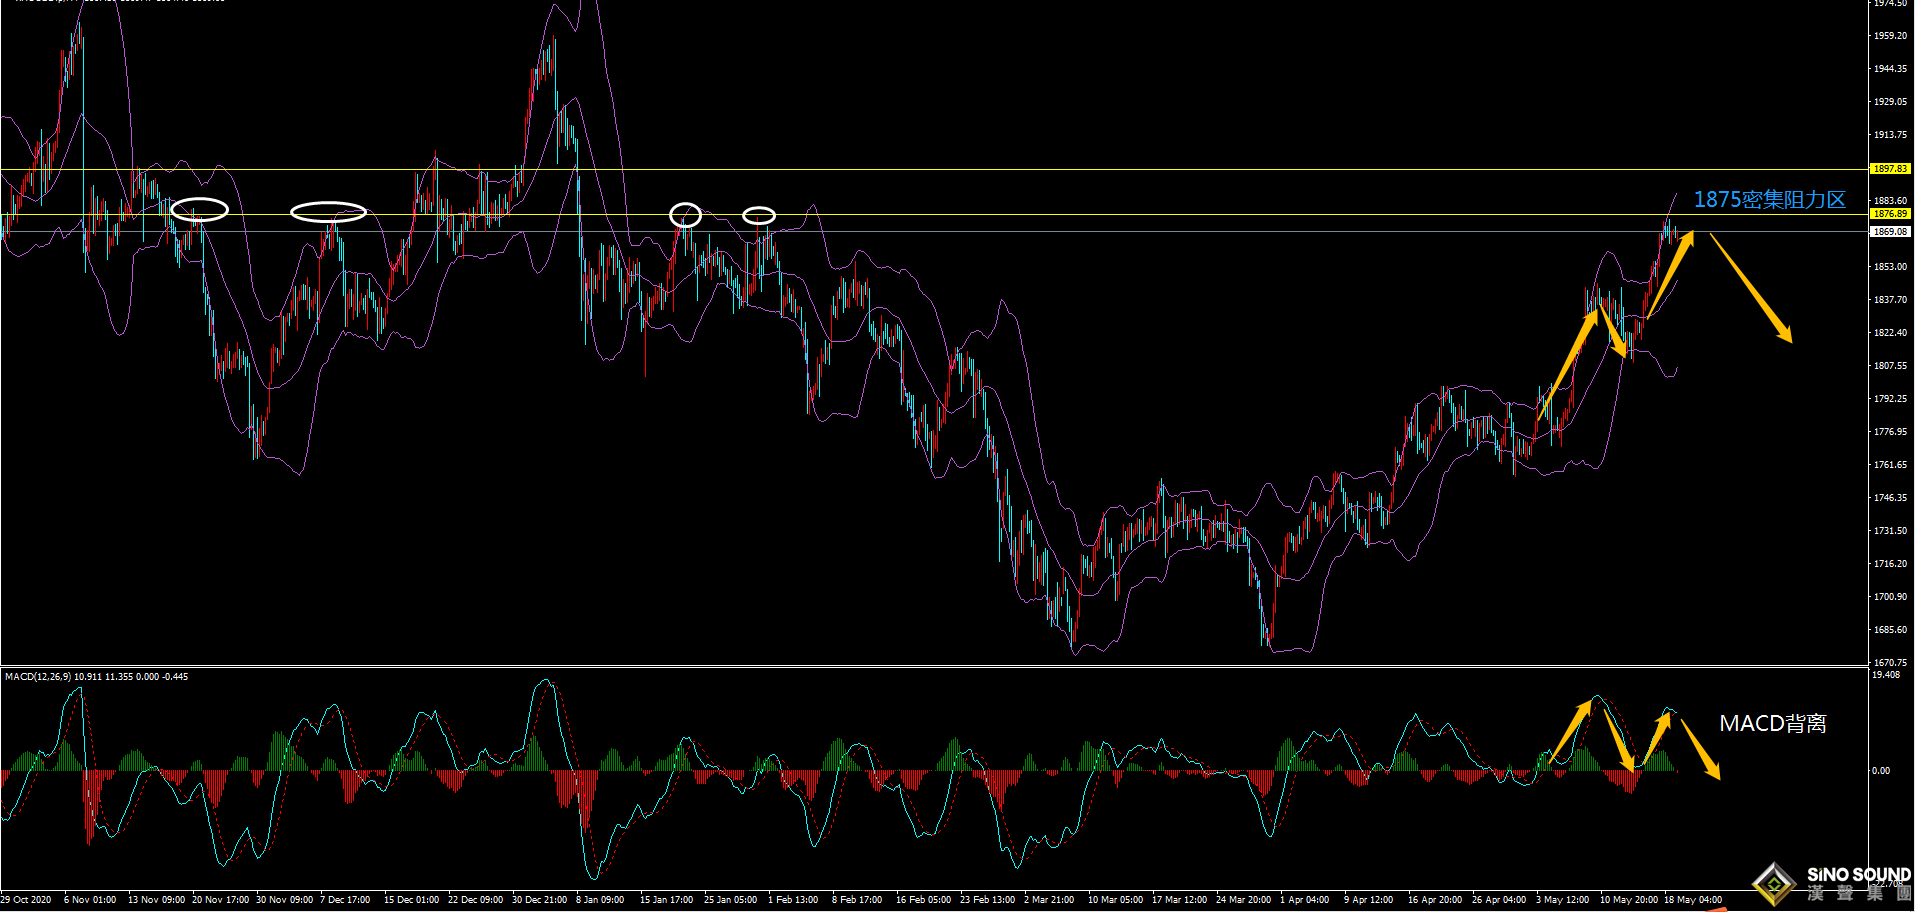Image resolution: width=1916 pixels, height=912 pixels.
Task: Click the 26 Apr 04:00 time label
Action: pyautogui.click(x=1499, y=900)
